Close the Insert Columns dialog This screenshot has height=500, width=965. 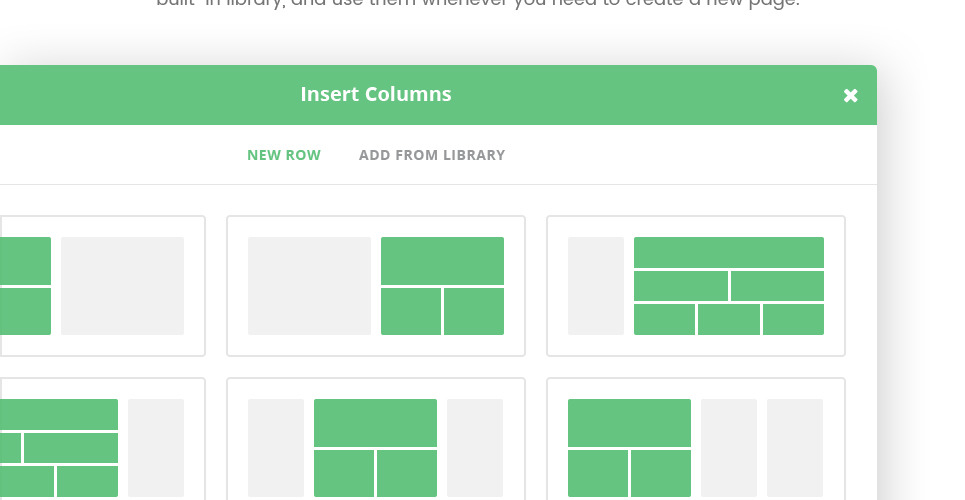click(850, 95)
